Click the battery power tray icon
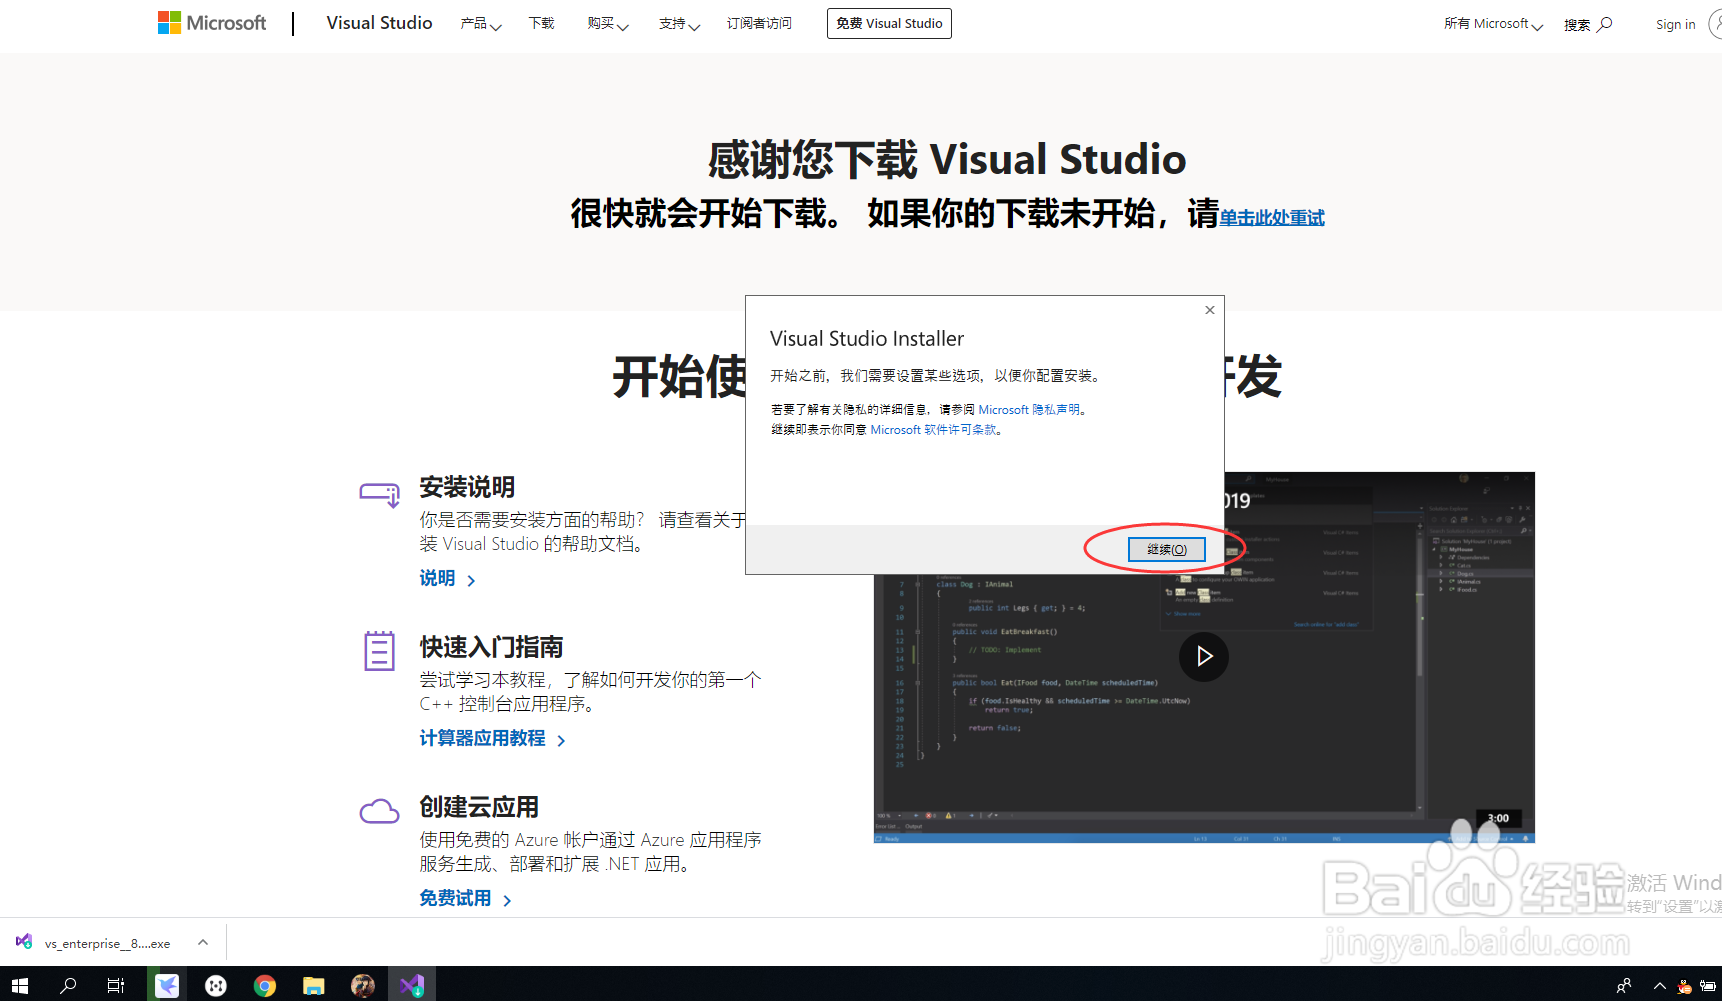This screenshot has width=1722, height=1001. tap(1708, 986)
